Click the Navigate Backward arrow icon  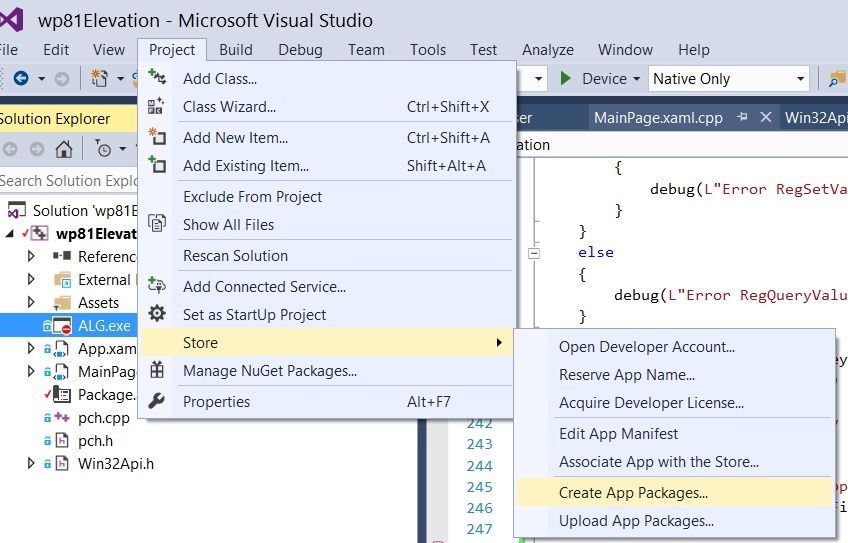coord(21,78)
